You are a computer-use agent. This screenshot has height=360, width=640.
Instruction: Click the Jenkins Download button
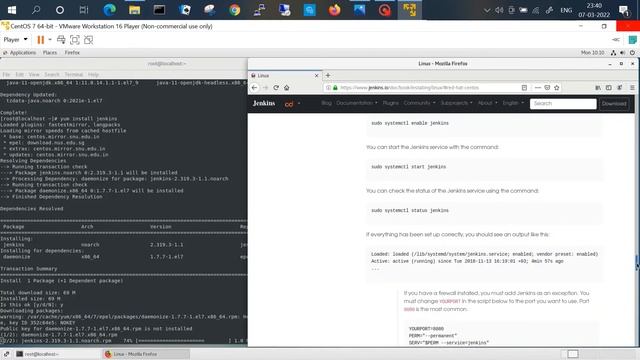click(x=614, y=104)
